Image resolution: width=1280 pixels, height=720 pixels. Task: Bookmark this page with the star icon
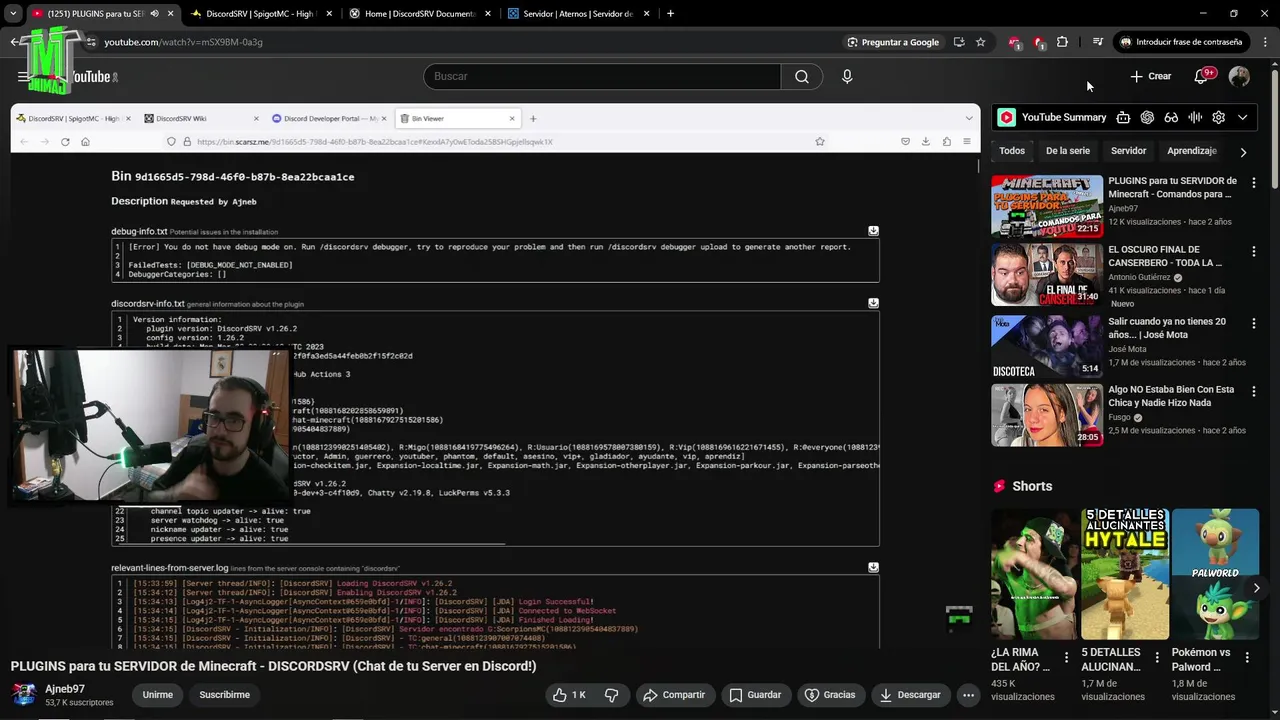[981, 42]
